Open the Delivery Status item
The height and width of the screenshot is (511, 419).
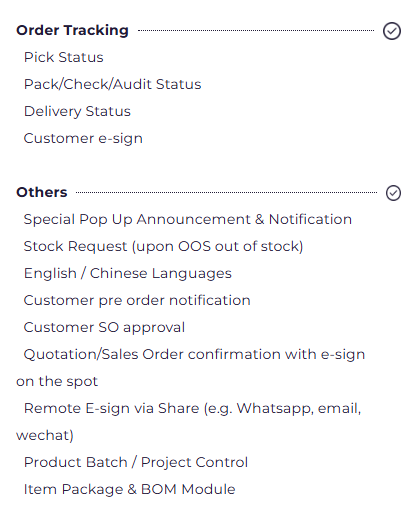pos(77,111)
